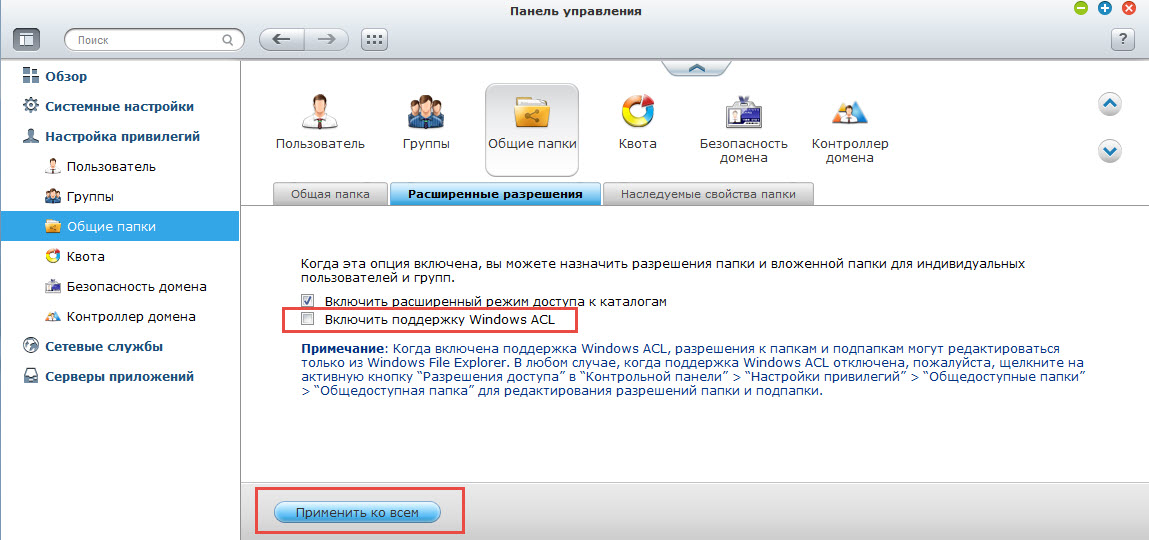Open the Безопасность домена icon in top row
Screen dimensions: 1149x540
tap(743, 129)
